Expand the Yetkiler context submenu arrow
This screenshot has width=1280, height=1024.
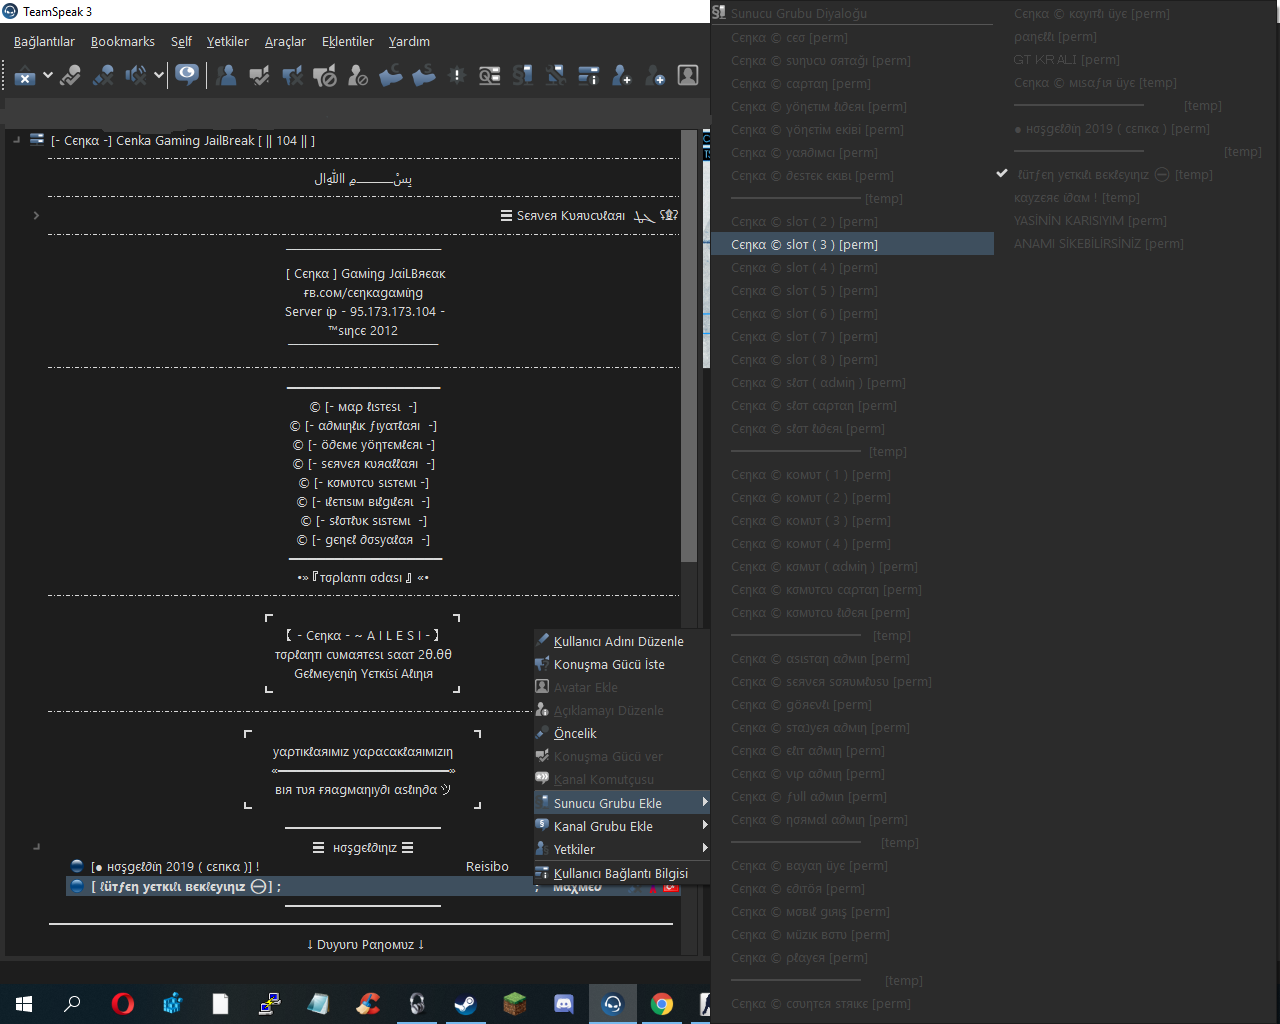[x=704, y=848]
